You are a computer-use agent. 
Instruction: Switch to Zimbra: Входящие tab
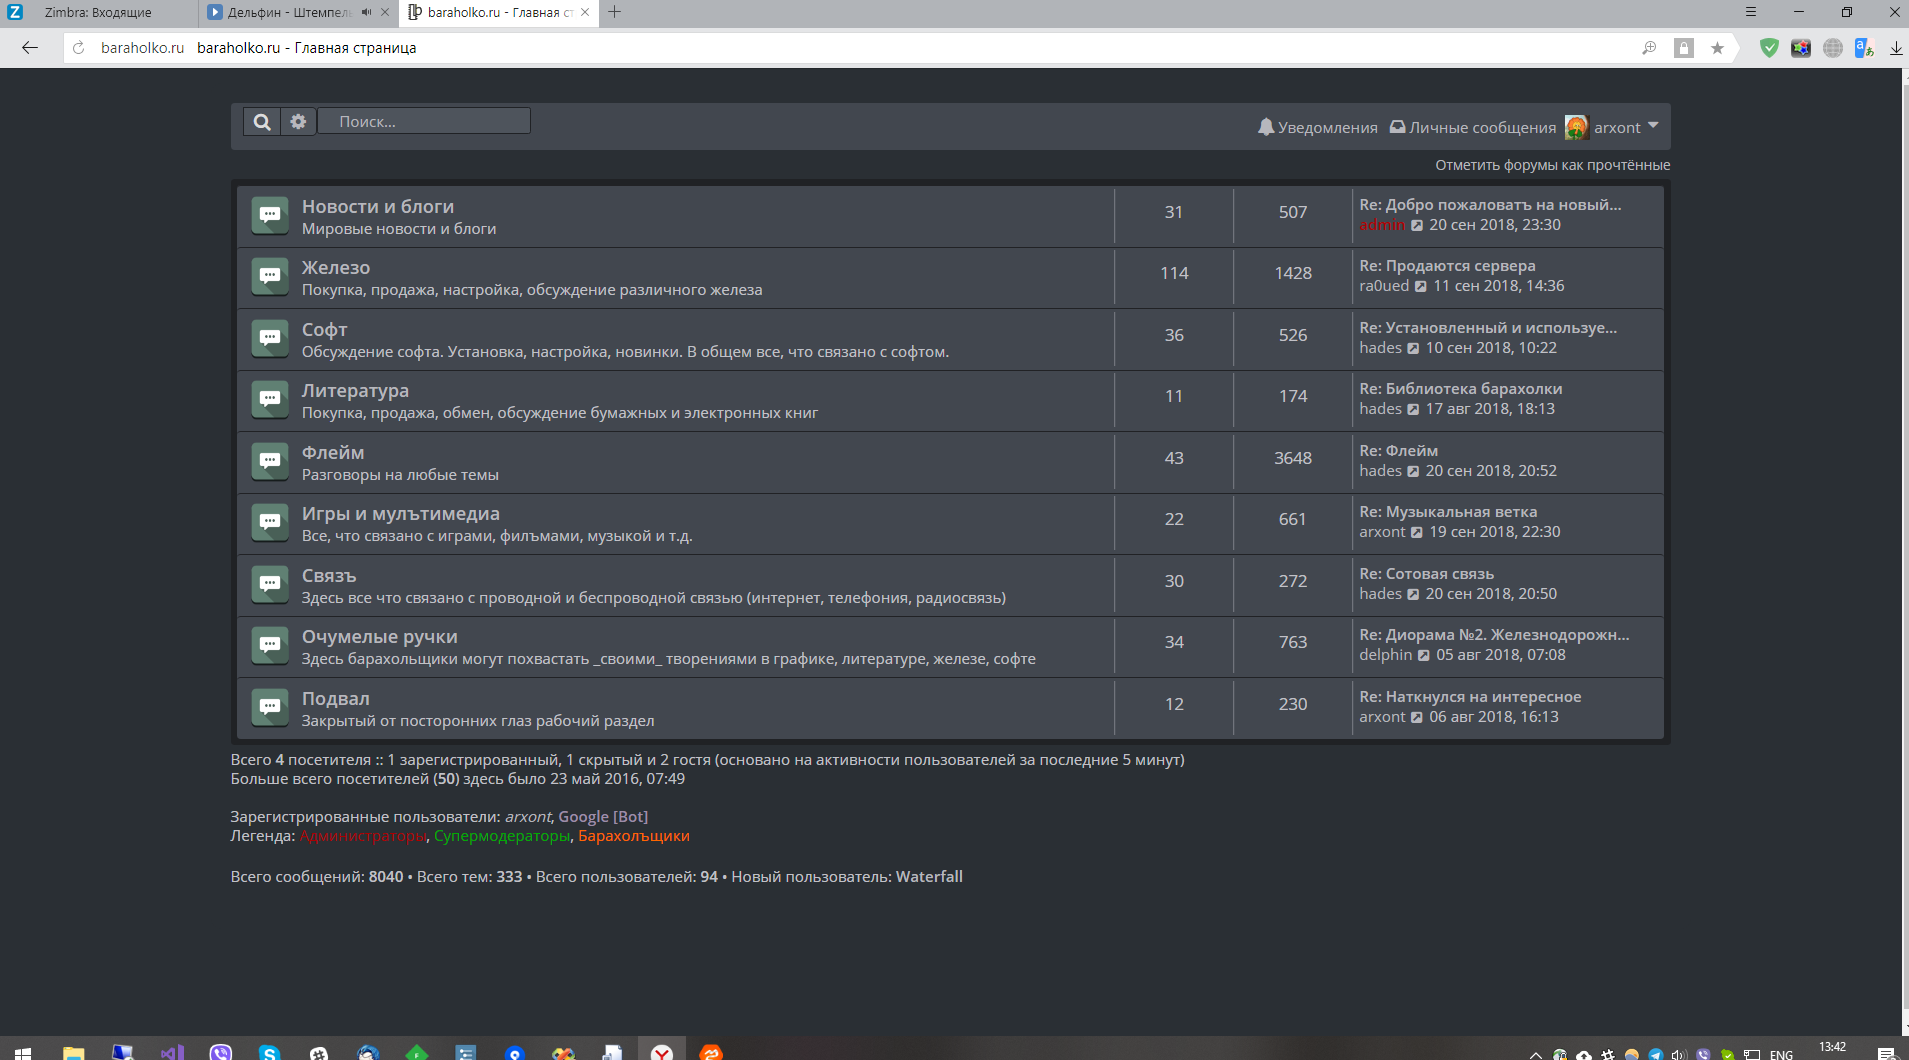coord(98,13)
